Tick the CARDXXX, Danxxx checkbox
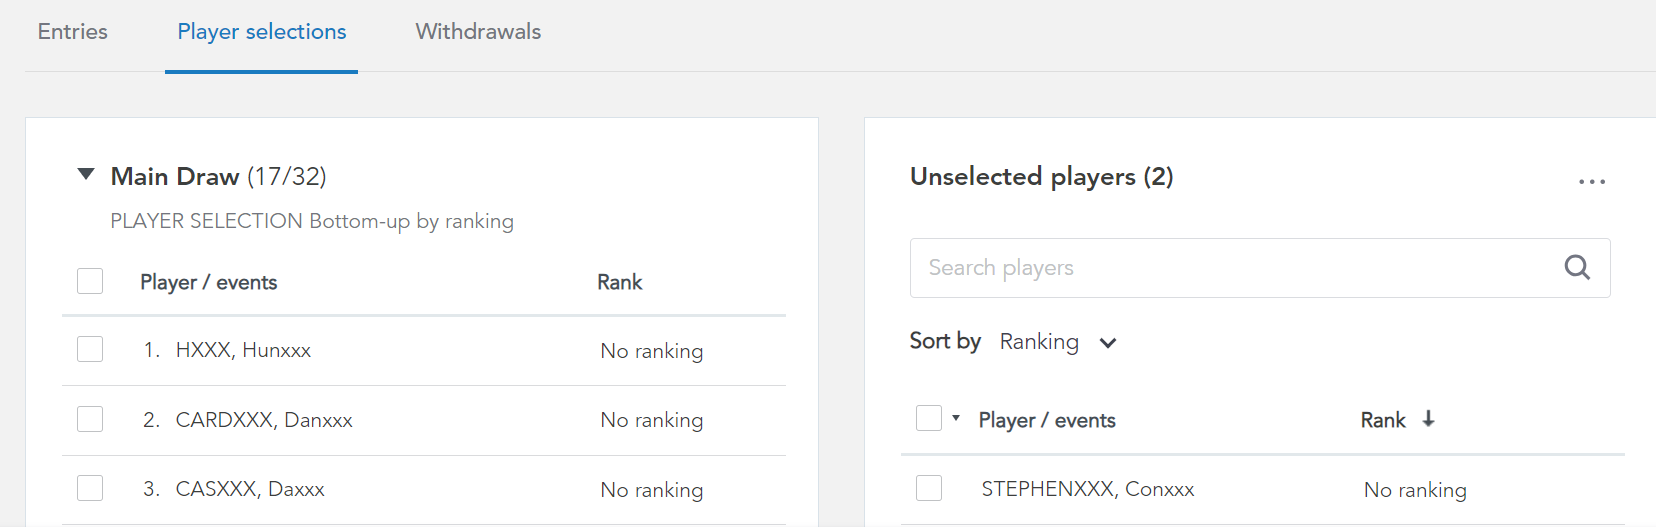The image size is (1656, 527). (x=90, y=418)
